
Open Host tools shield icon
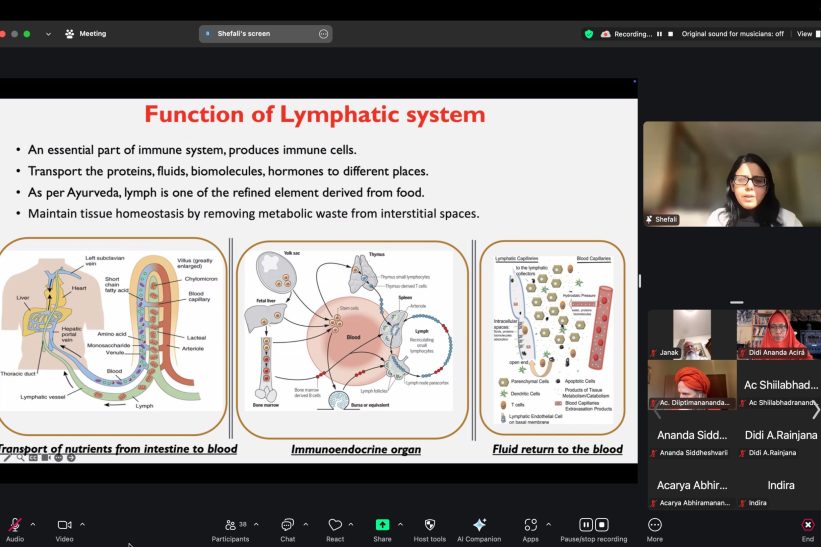(x=430, y=525)
